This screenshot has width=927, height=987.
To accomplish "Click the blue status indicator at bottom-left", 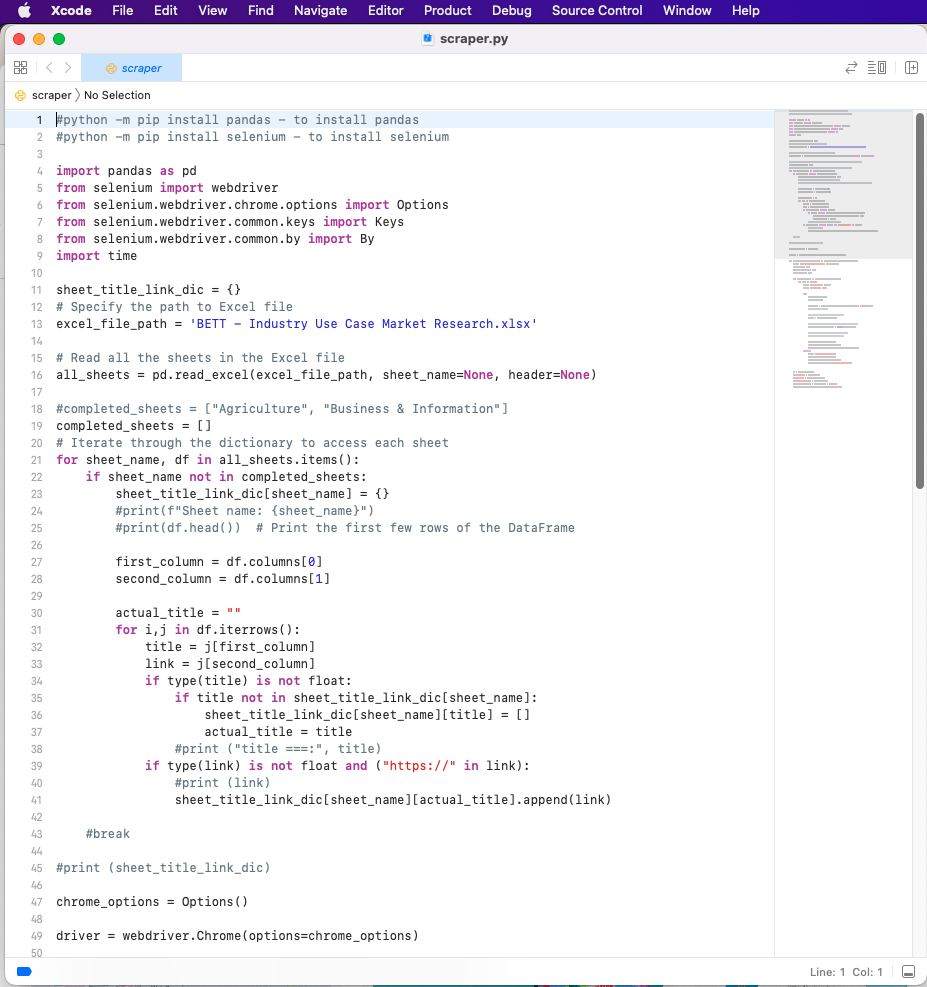I will point(24,971).
